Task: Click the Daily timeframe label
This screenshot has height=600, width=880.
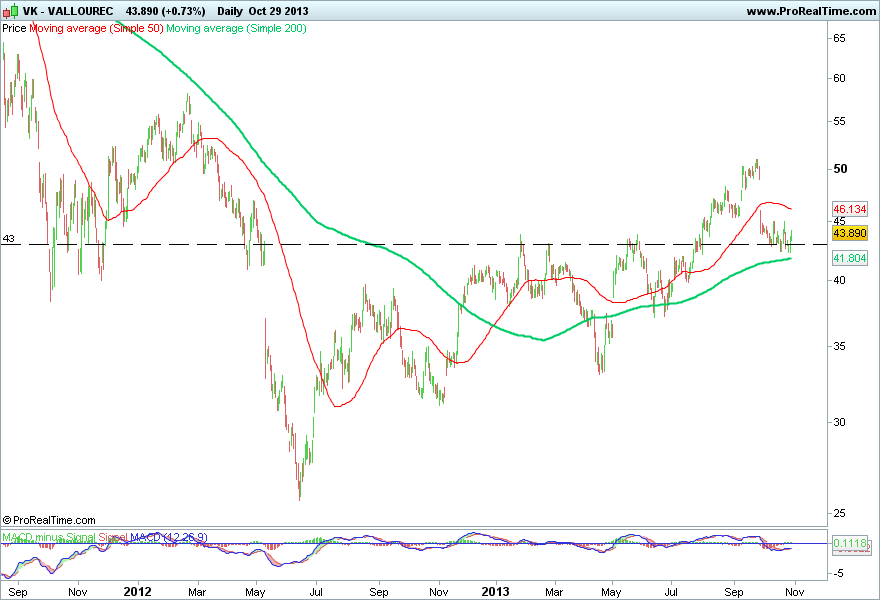Action: 230,11
